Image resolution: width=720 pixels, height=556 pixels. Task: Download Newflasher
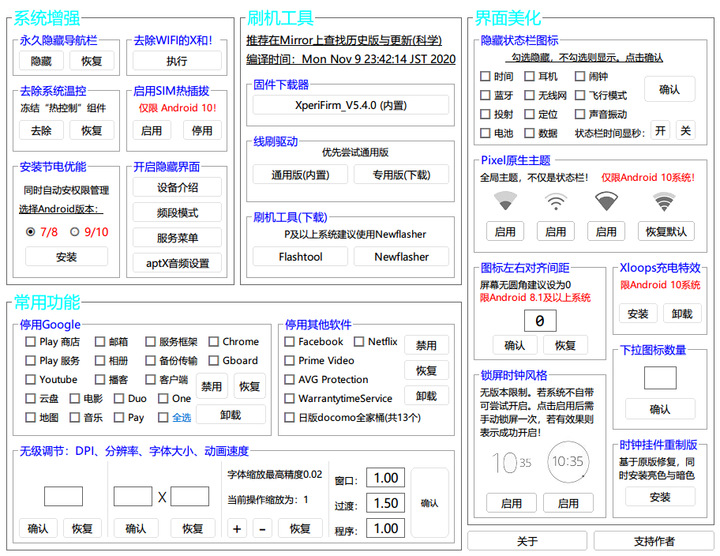[x=401, y=257]
